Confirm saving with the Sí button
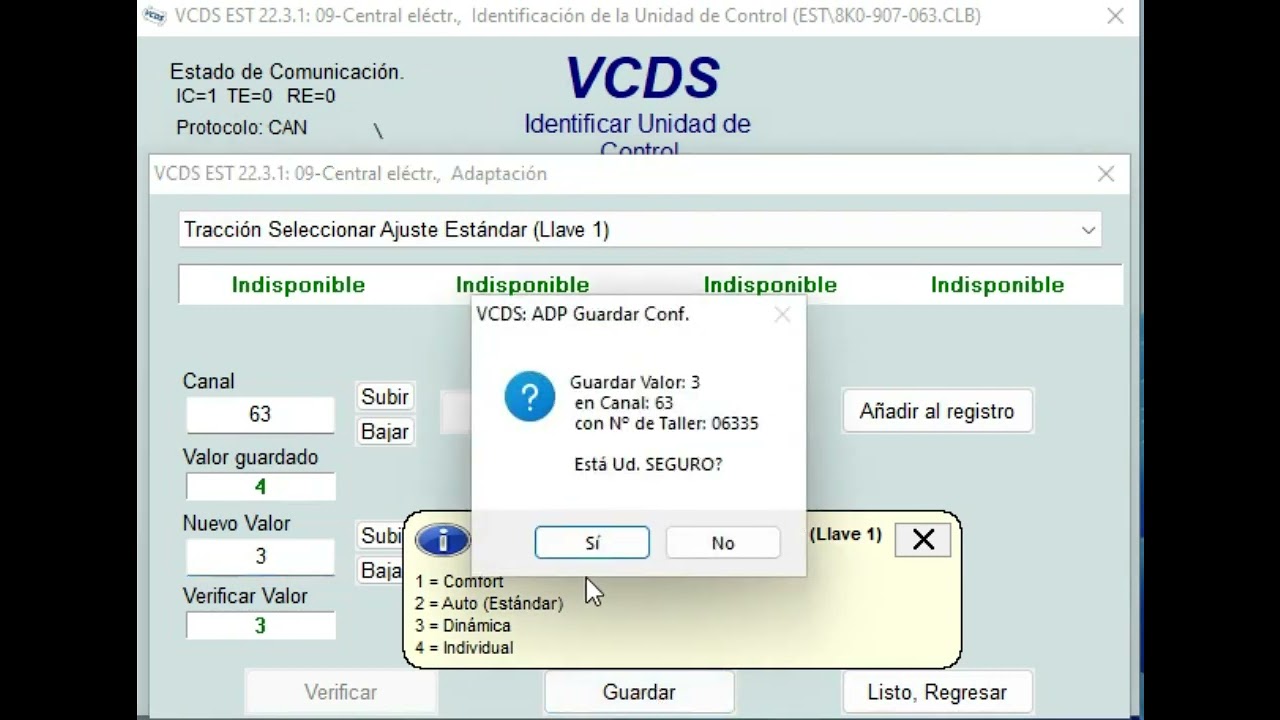 coord(592,543)
